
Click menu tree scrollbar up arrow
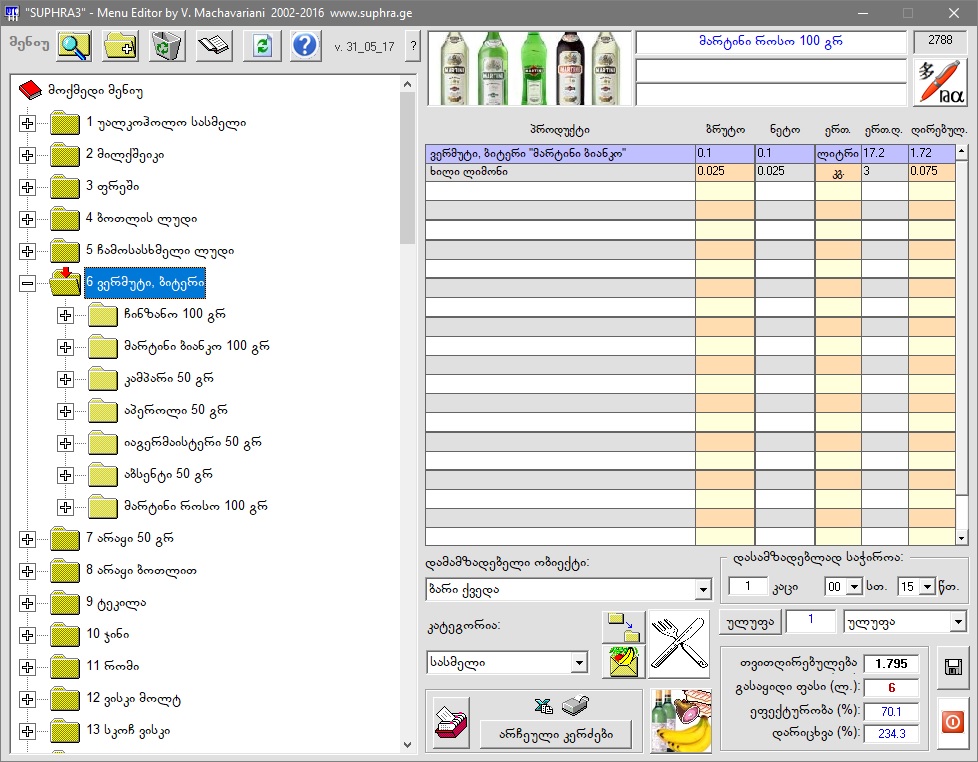pyautogui.click(x=408, y=84)
